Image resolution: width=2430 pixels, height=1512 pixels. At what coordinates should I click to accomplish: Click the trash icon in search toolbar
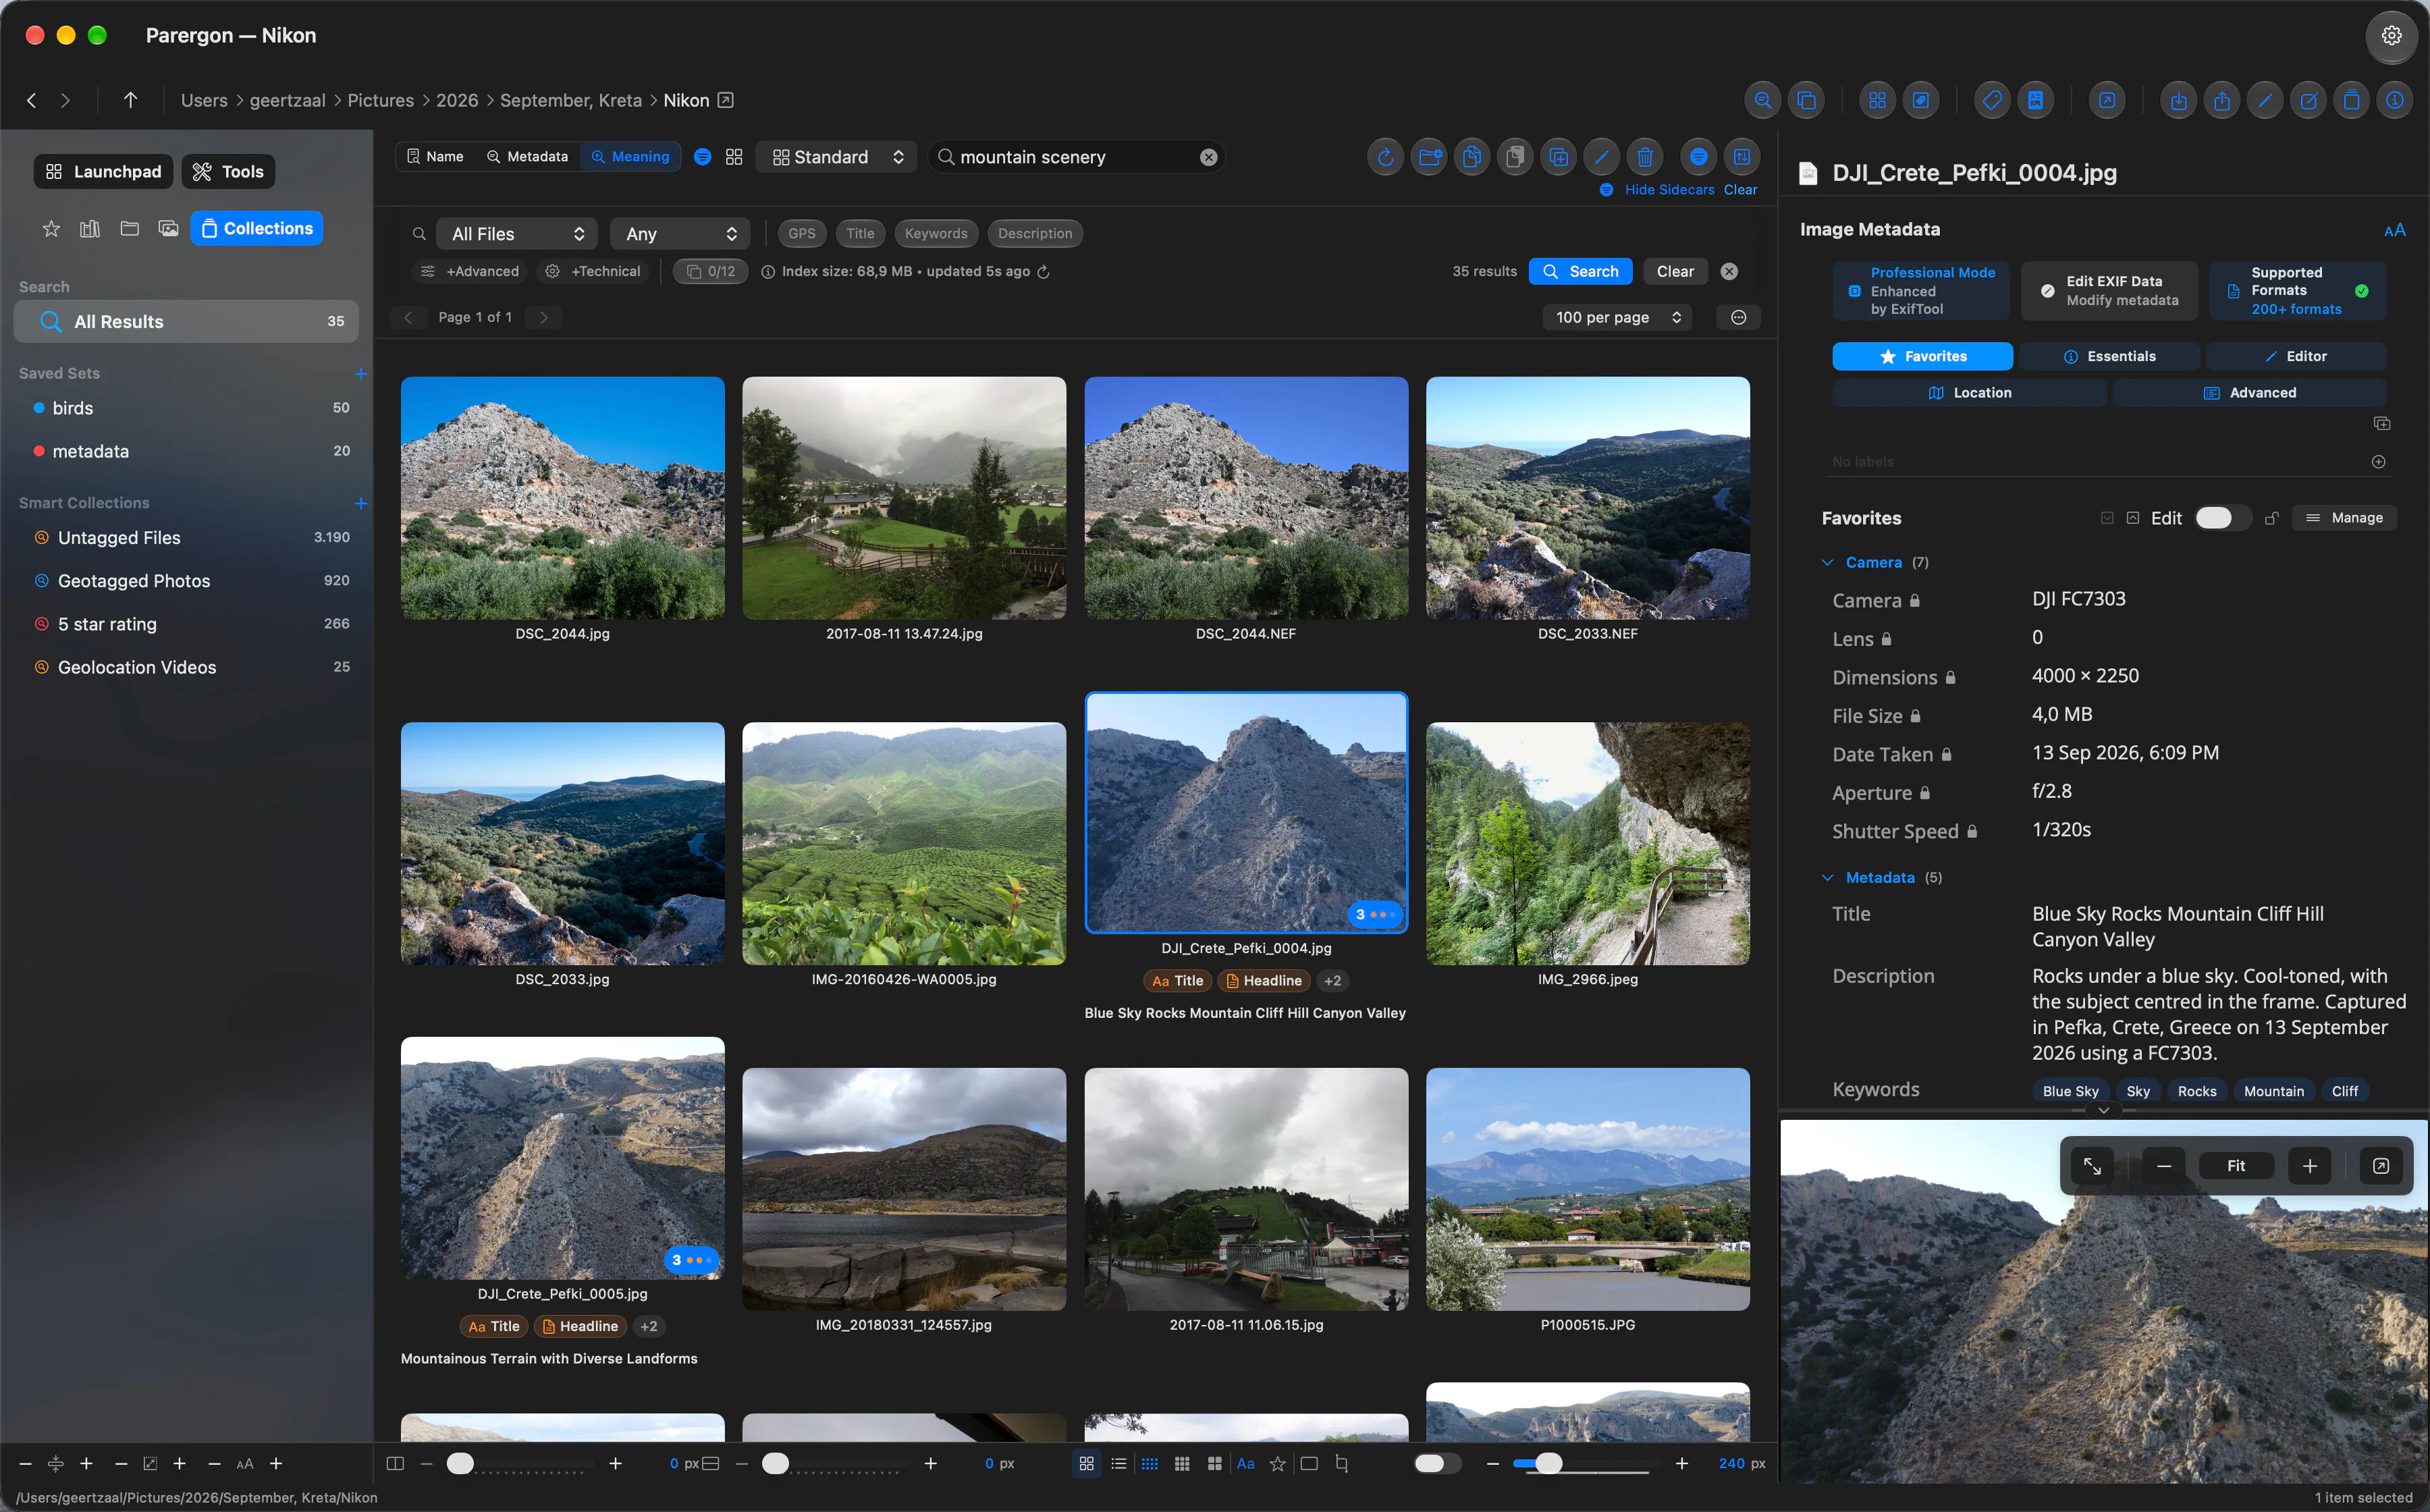click(x=1645, y=157)
